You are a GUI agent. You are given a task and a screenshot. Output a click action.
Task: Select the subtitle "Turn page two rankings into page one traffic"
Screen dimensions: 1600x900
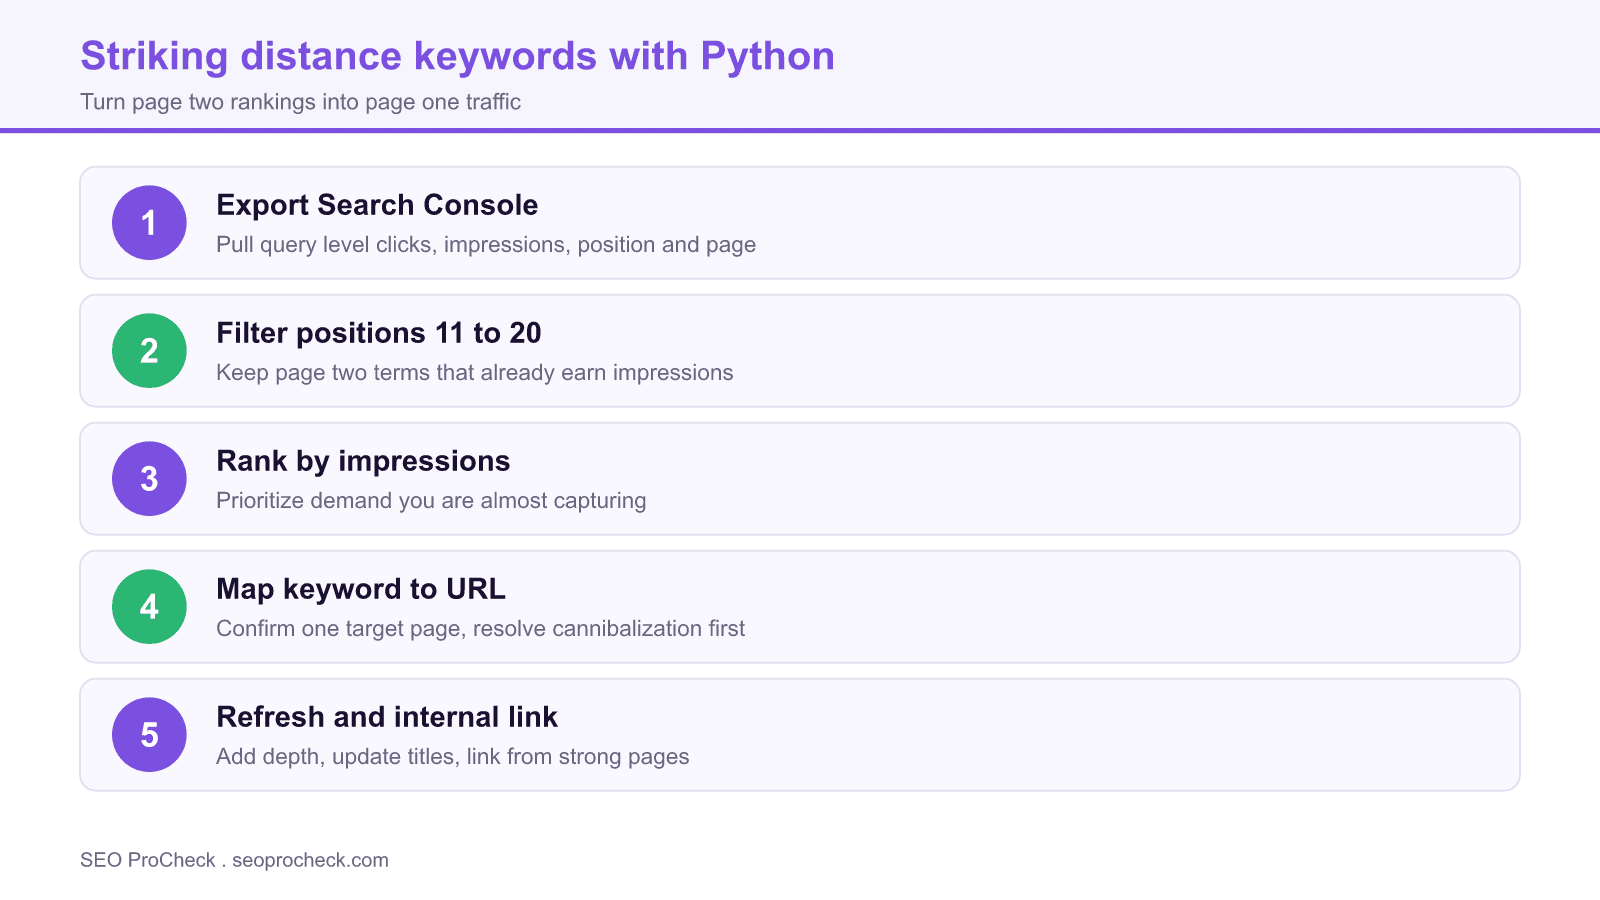[300, 102]
